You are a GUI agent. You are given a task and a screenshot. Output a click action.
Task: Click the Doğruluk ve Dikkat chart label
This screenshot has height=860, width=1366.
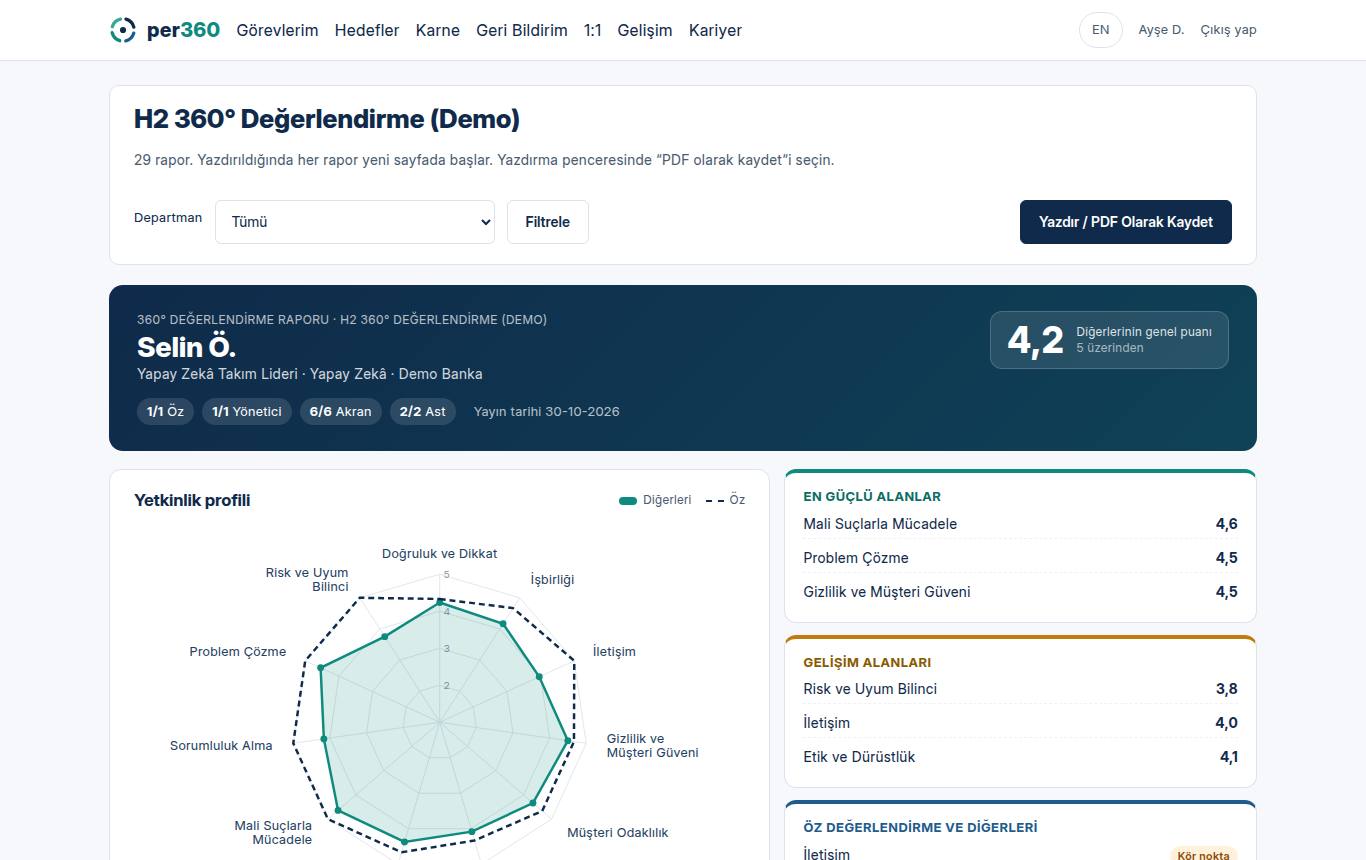click(x=439, y=554)
